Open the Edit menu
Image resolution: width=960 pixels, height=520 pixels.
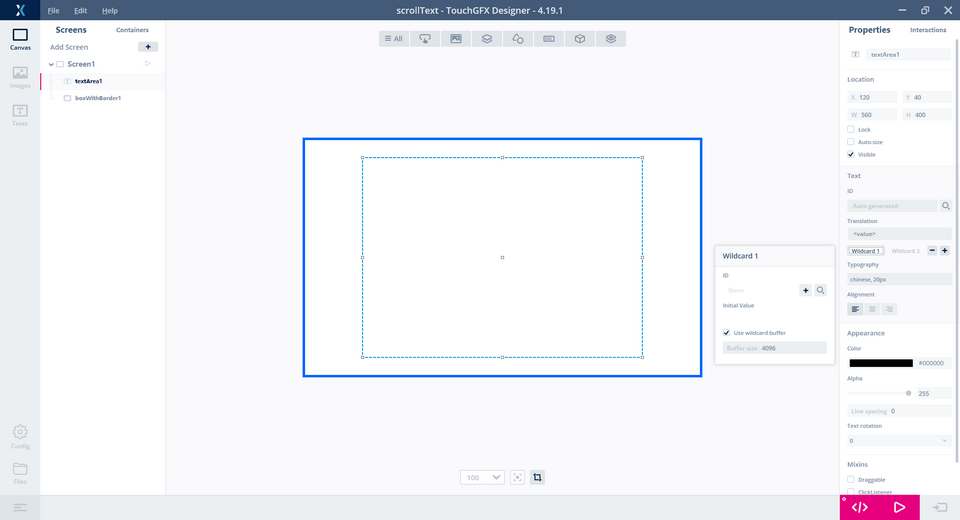pos(80,10)
